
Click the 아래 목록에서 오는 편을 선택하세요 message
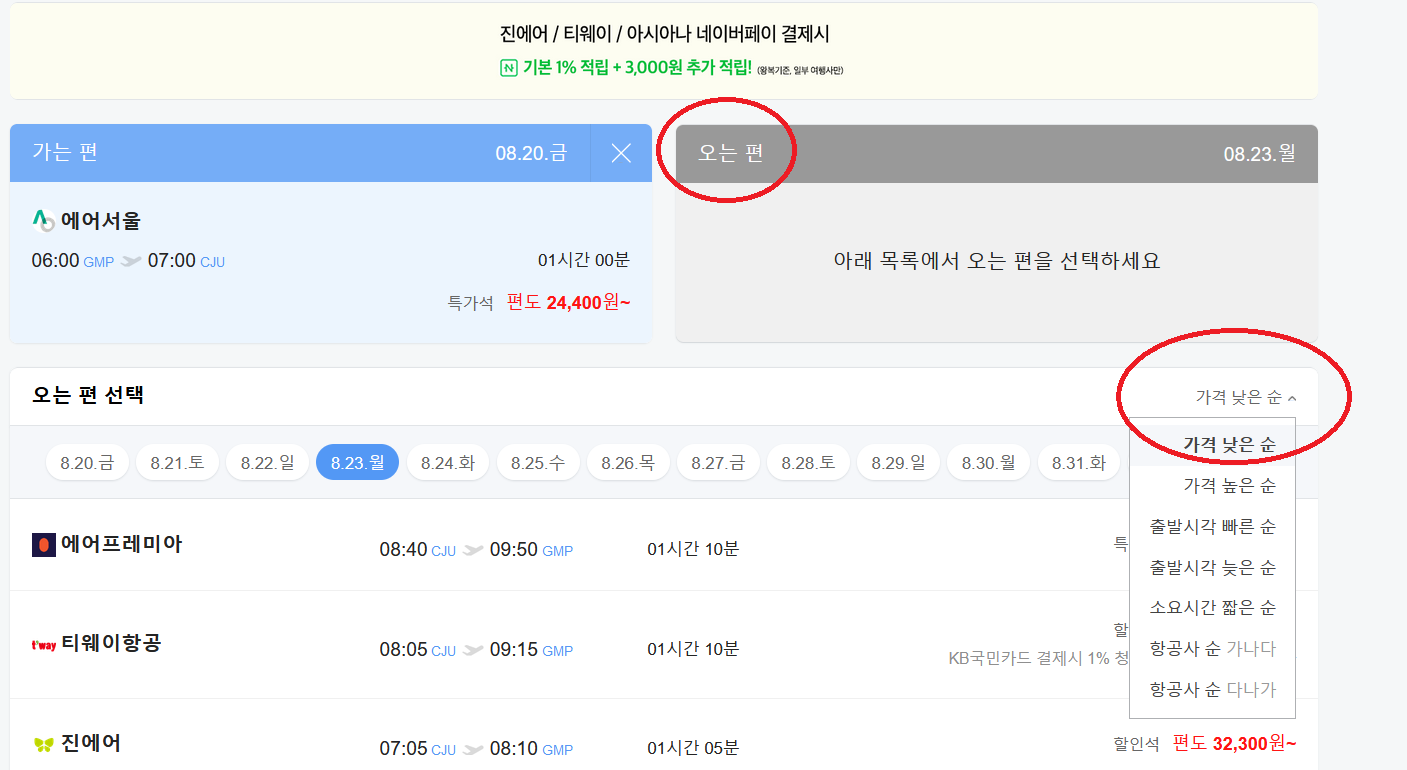click(x=997, y=261)
